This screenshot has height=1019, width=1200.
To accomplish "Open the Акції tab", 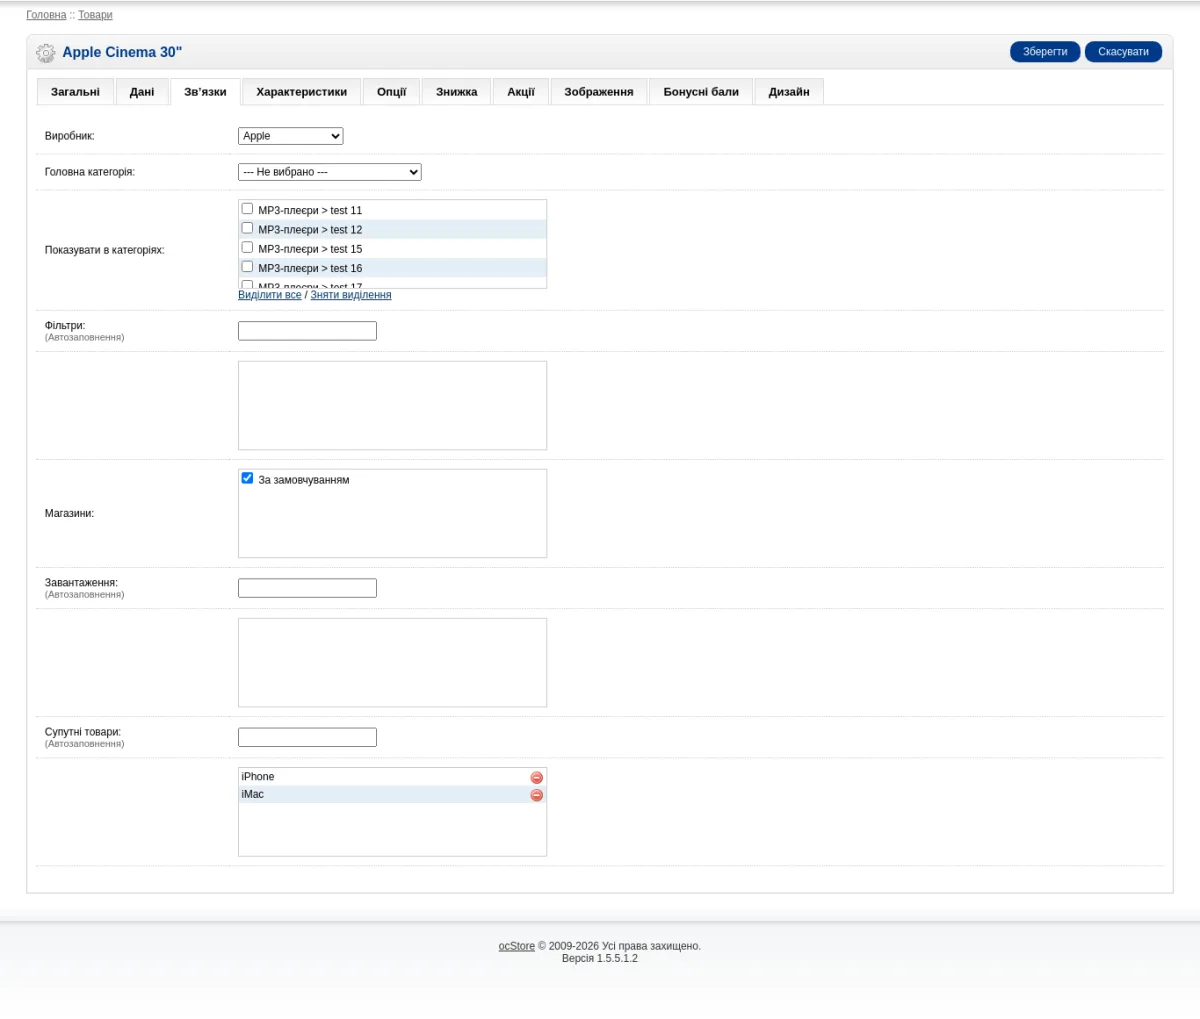I will click(521, 92).
